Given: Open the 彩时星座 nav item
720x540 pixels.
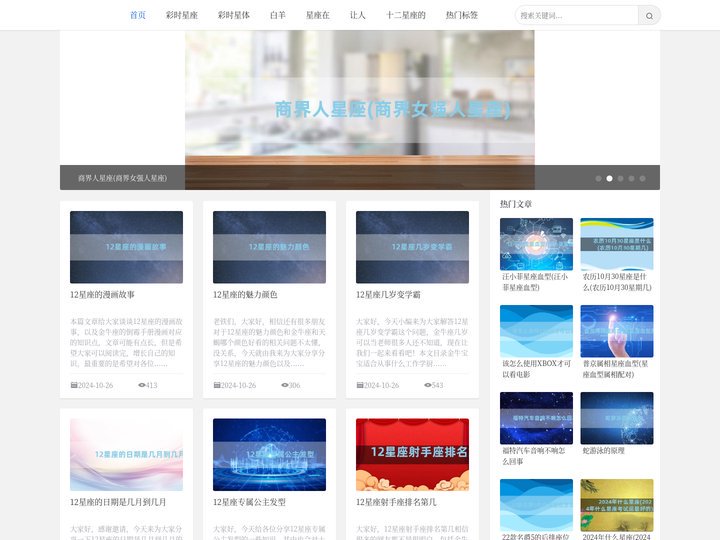Looking at the screenshot, I should (x=182, y=15).
